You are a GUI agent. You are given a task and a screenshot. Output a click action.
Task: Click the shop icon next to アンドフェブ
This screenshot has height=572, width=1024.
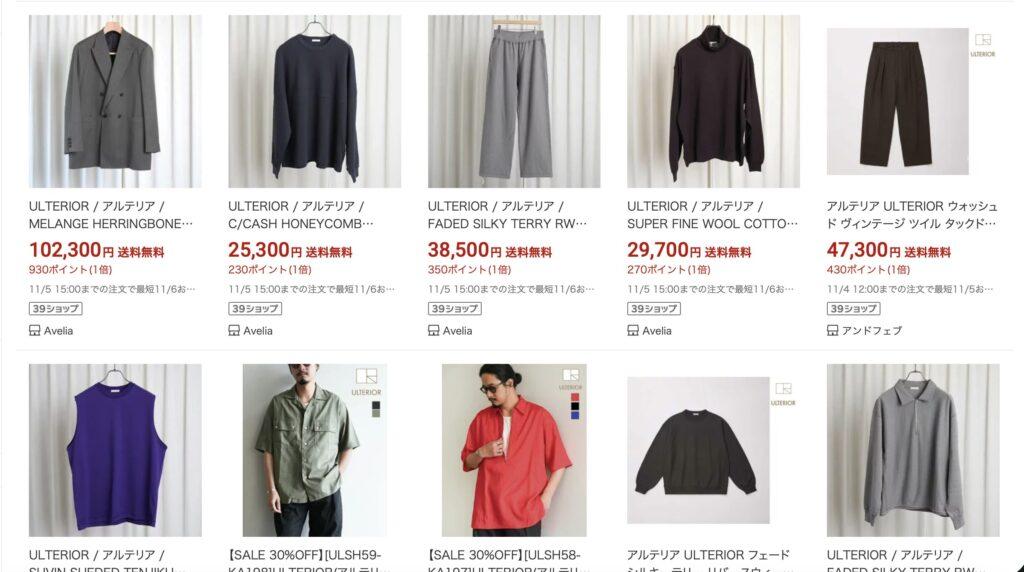pyautogui.click(x=833, y=330)
